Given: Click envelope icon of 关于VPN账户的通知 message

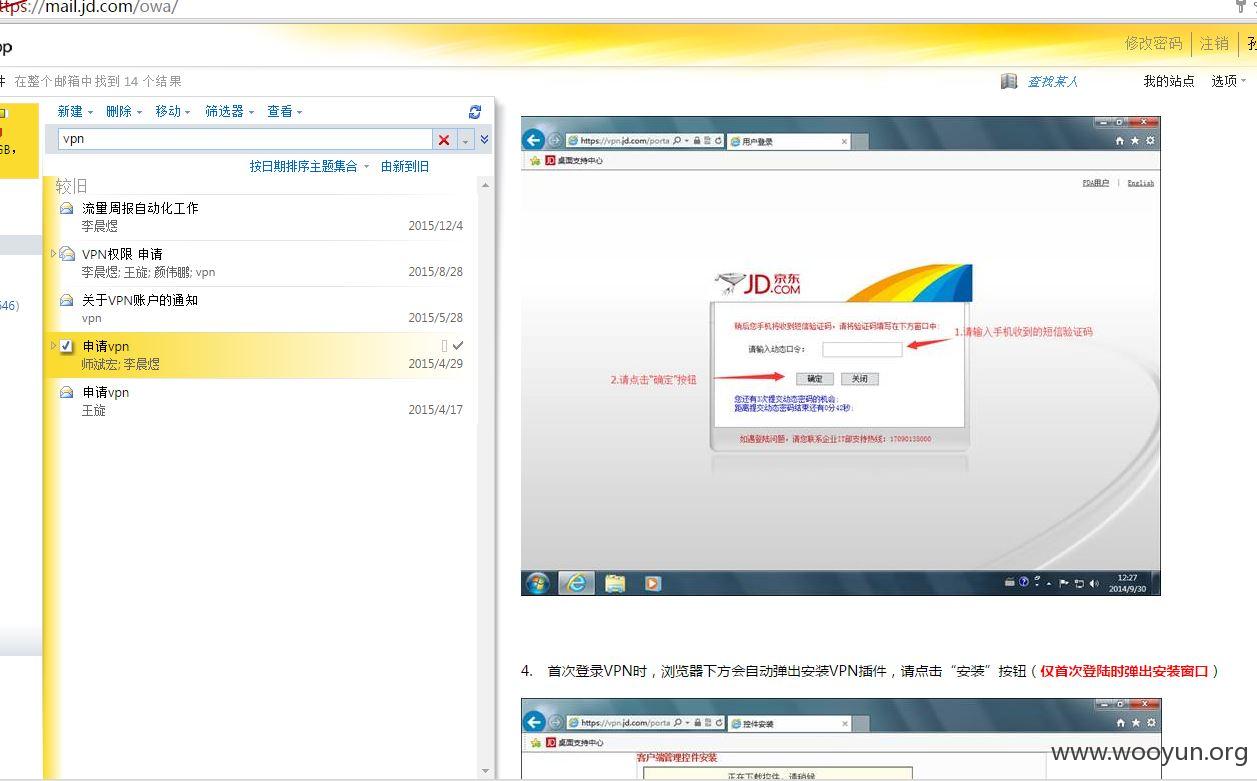Looking at the screenshot, I should (x=67, y=300).
